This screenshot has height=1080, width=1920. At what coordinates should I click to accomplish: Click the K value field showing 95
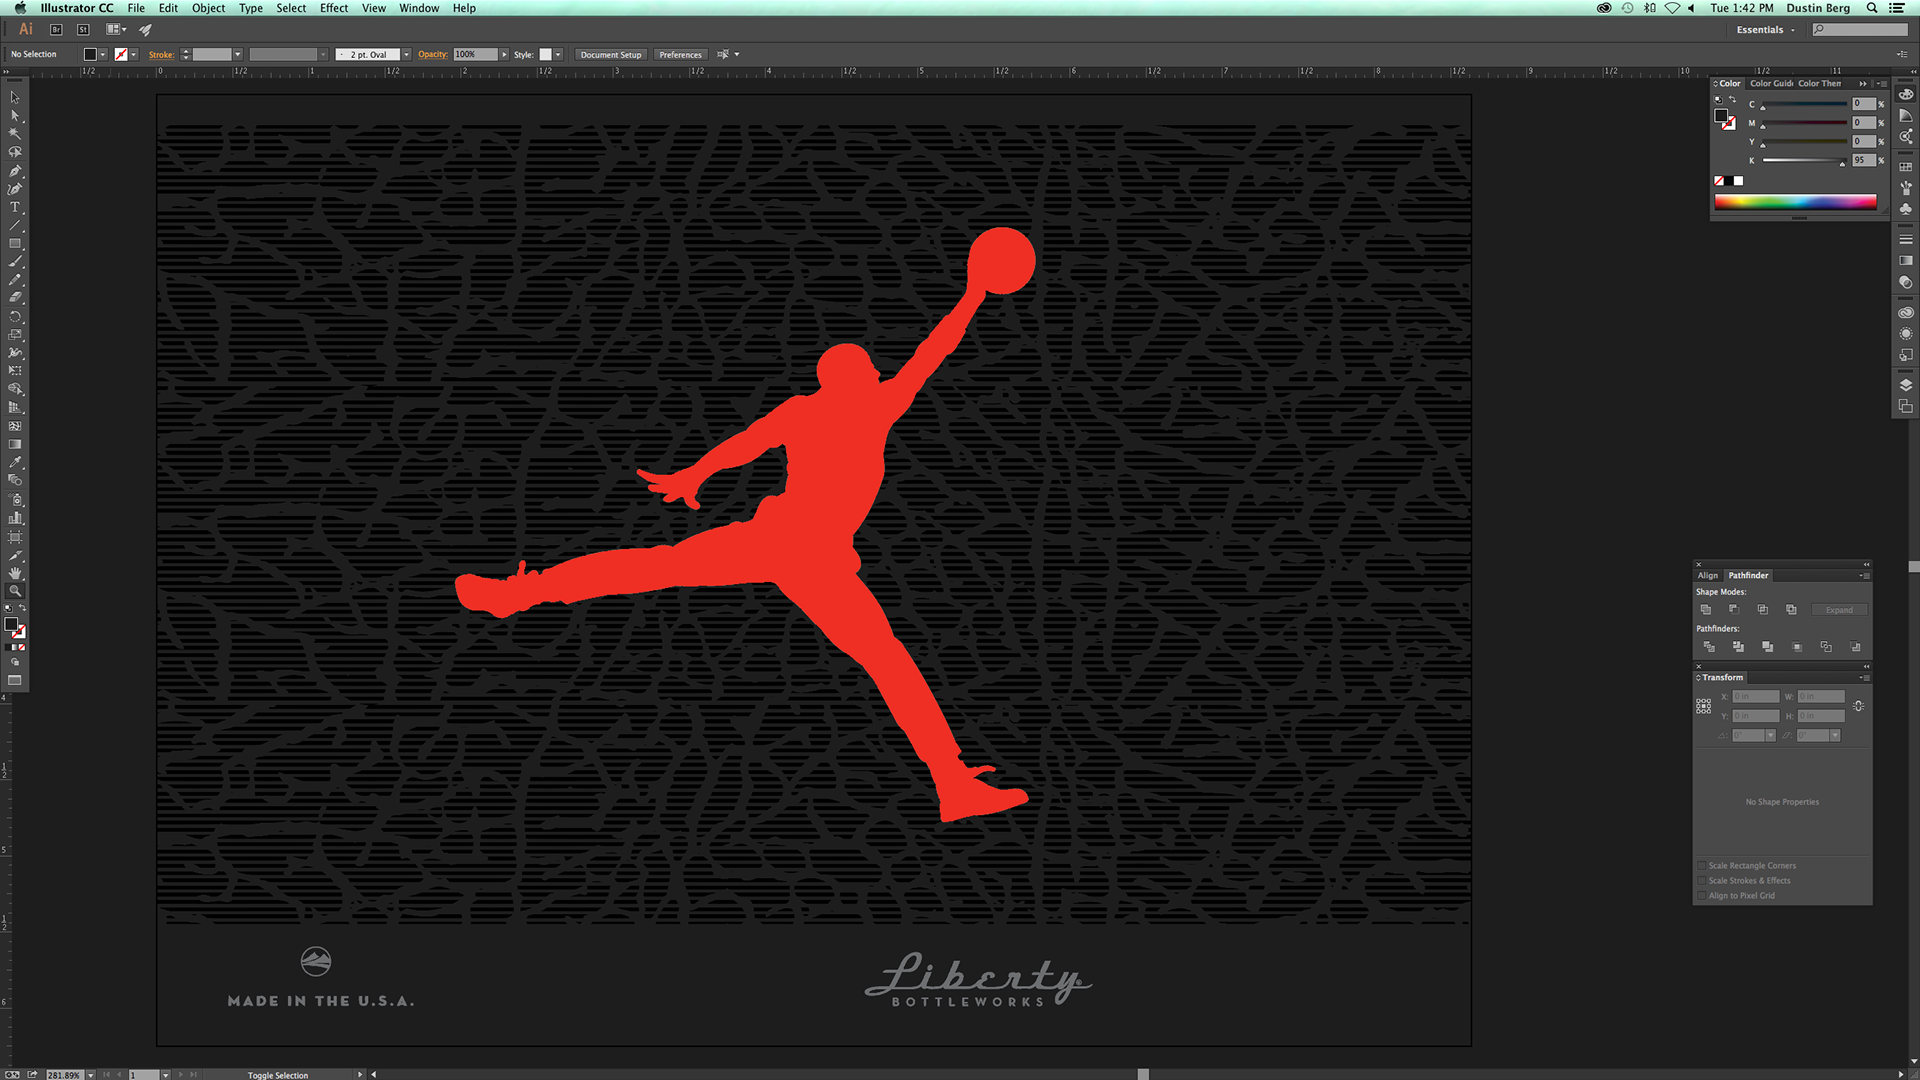[1863, 160]
